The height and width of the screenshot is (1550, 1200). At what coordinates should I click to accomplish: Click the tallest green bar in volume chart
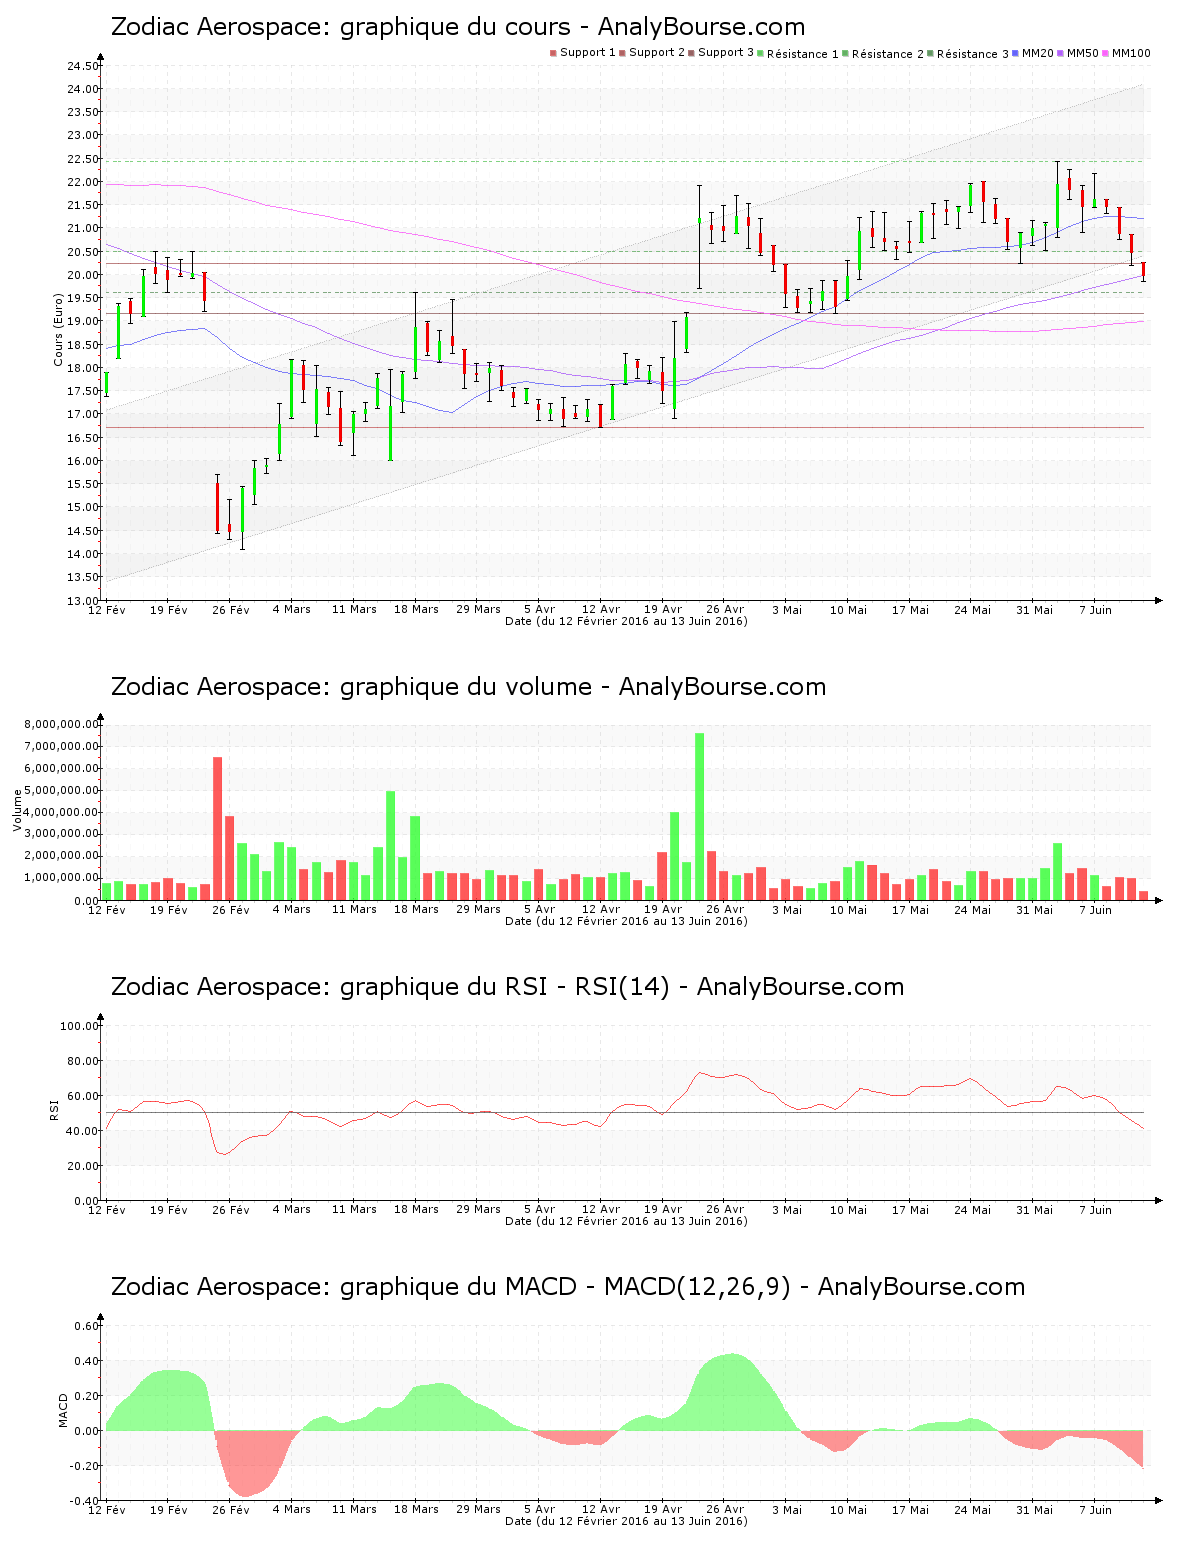pos(700,817)
